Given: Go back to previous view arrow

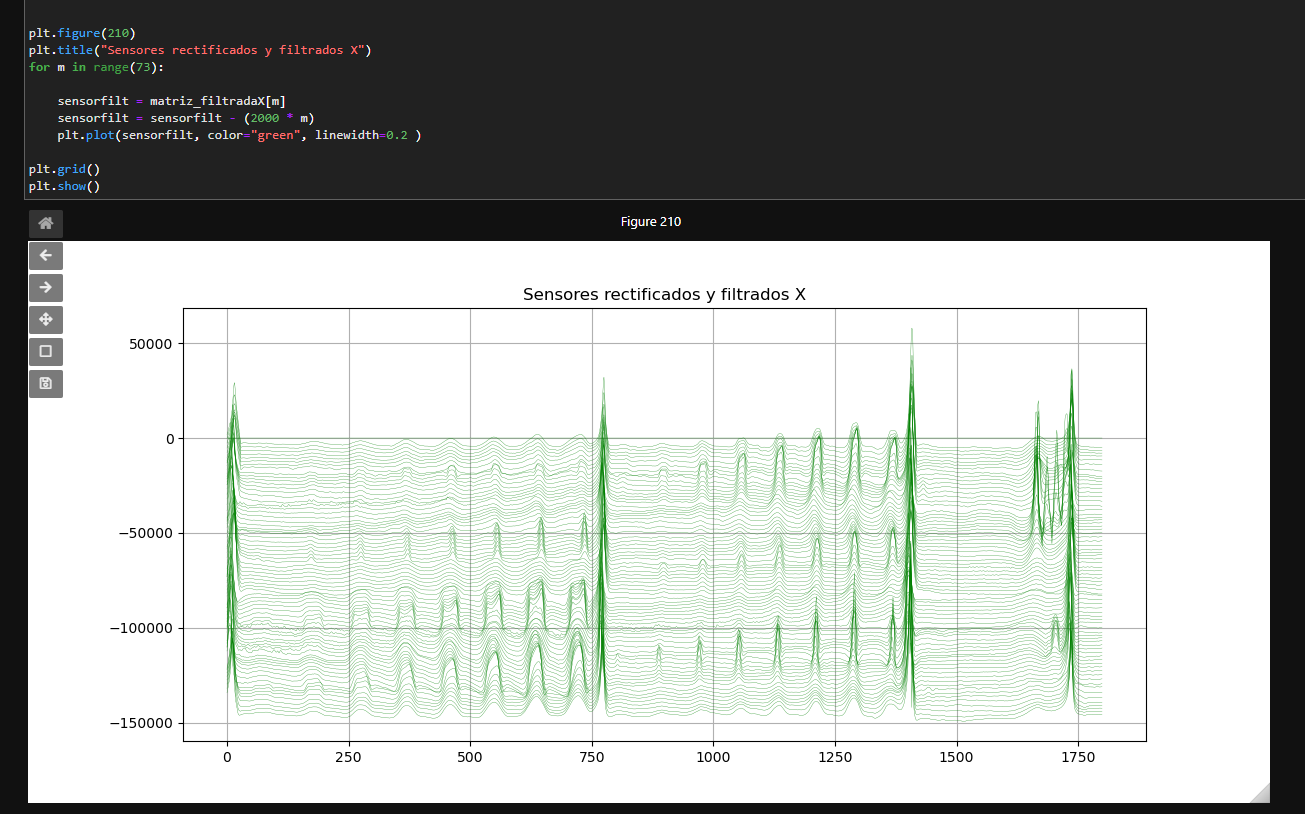Looking at the screenshot, I should pos(45,256).
